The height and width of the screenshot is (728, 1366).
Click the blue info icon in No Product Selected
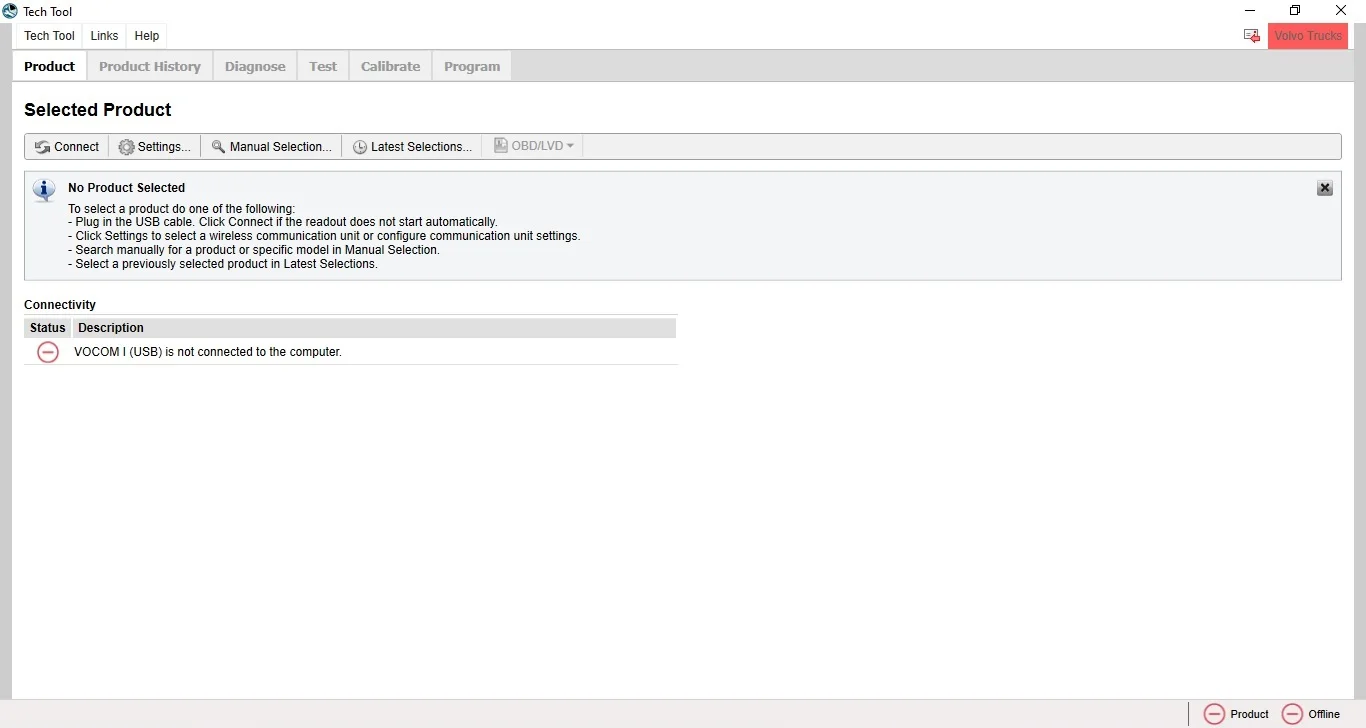tap(44, 190)
